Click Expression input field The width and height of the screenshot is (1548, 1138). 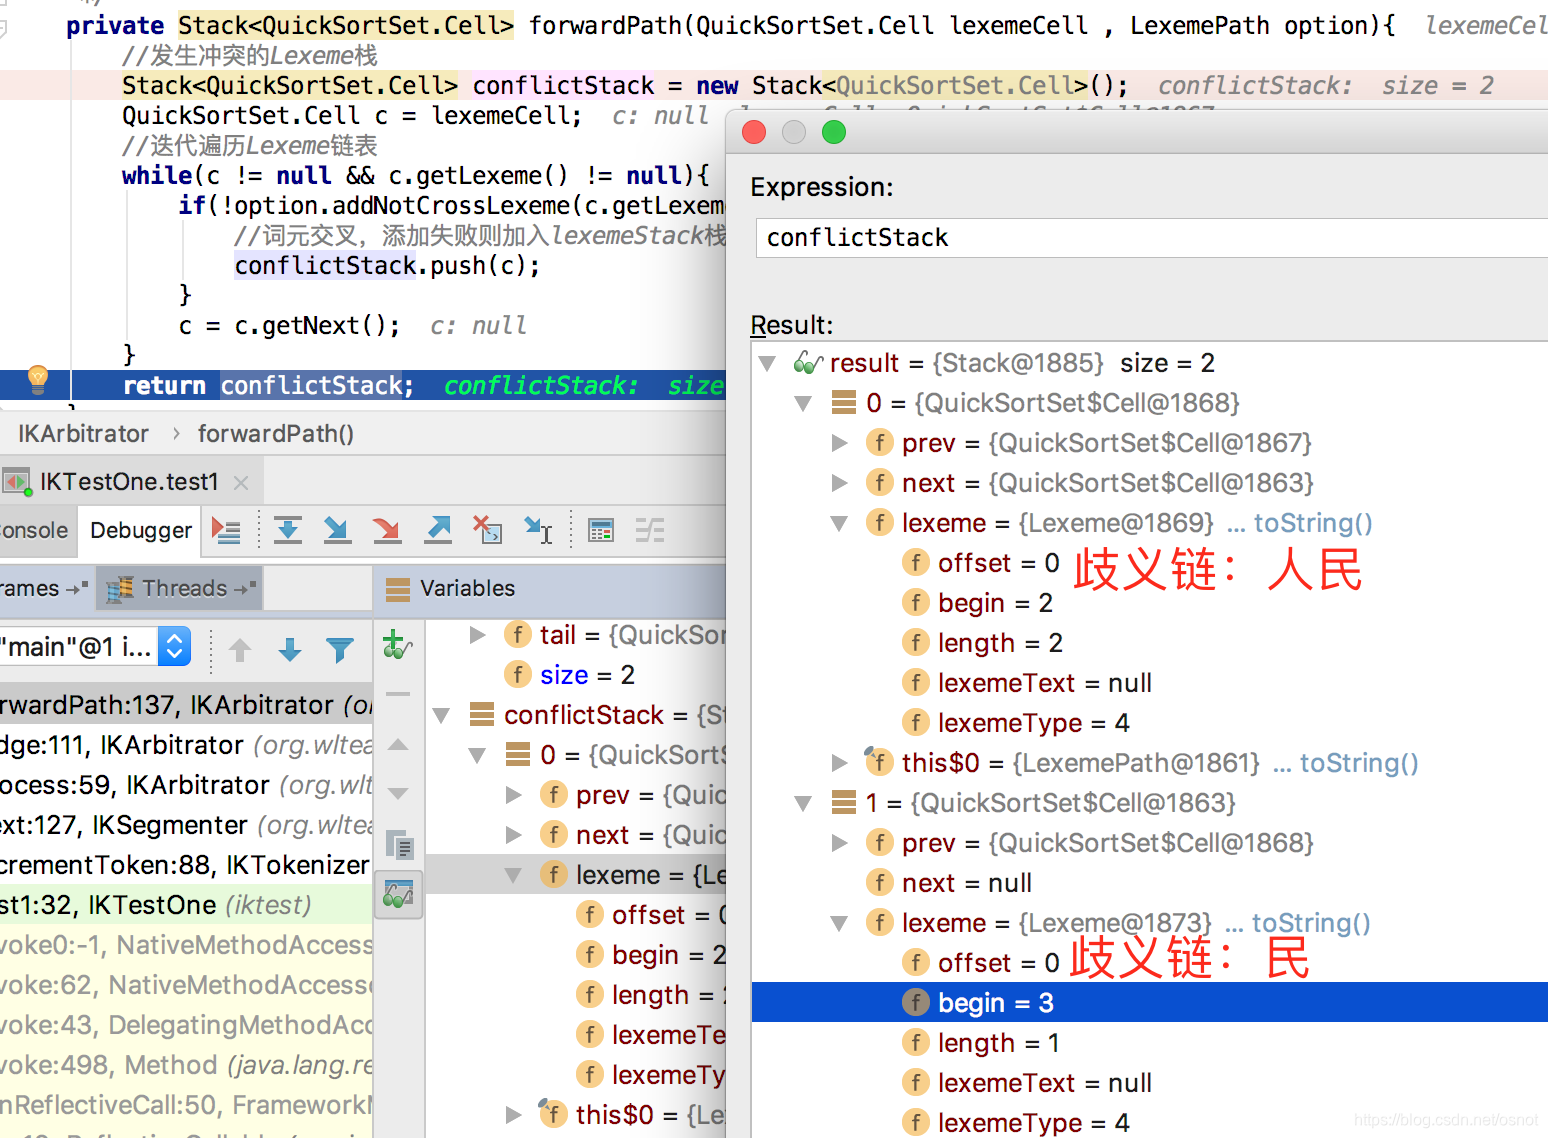1152,238
